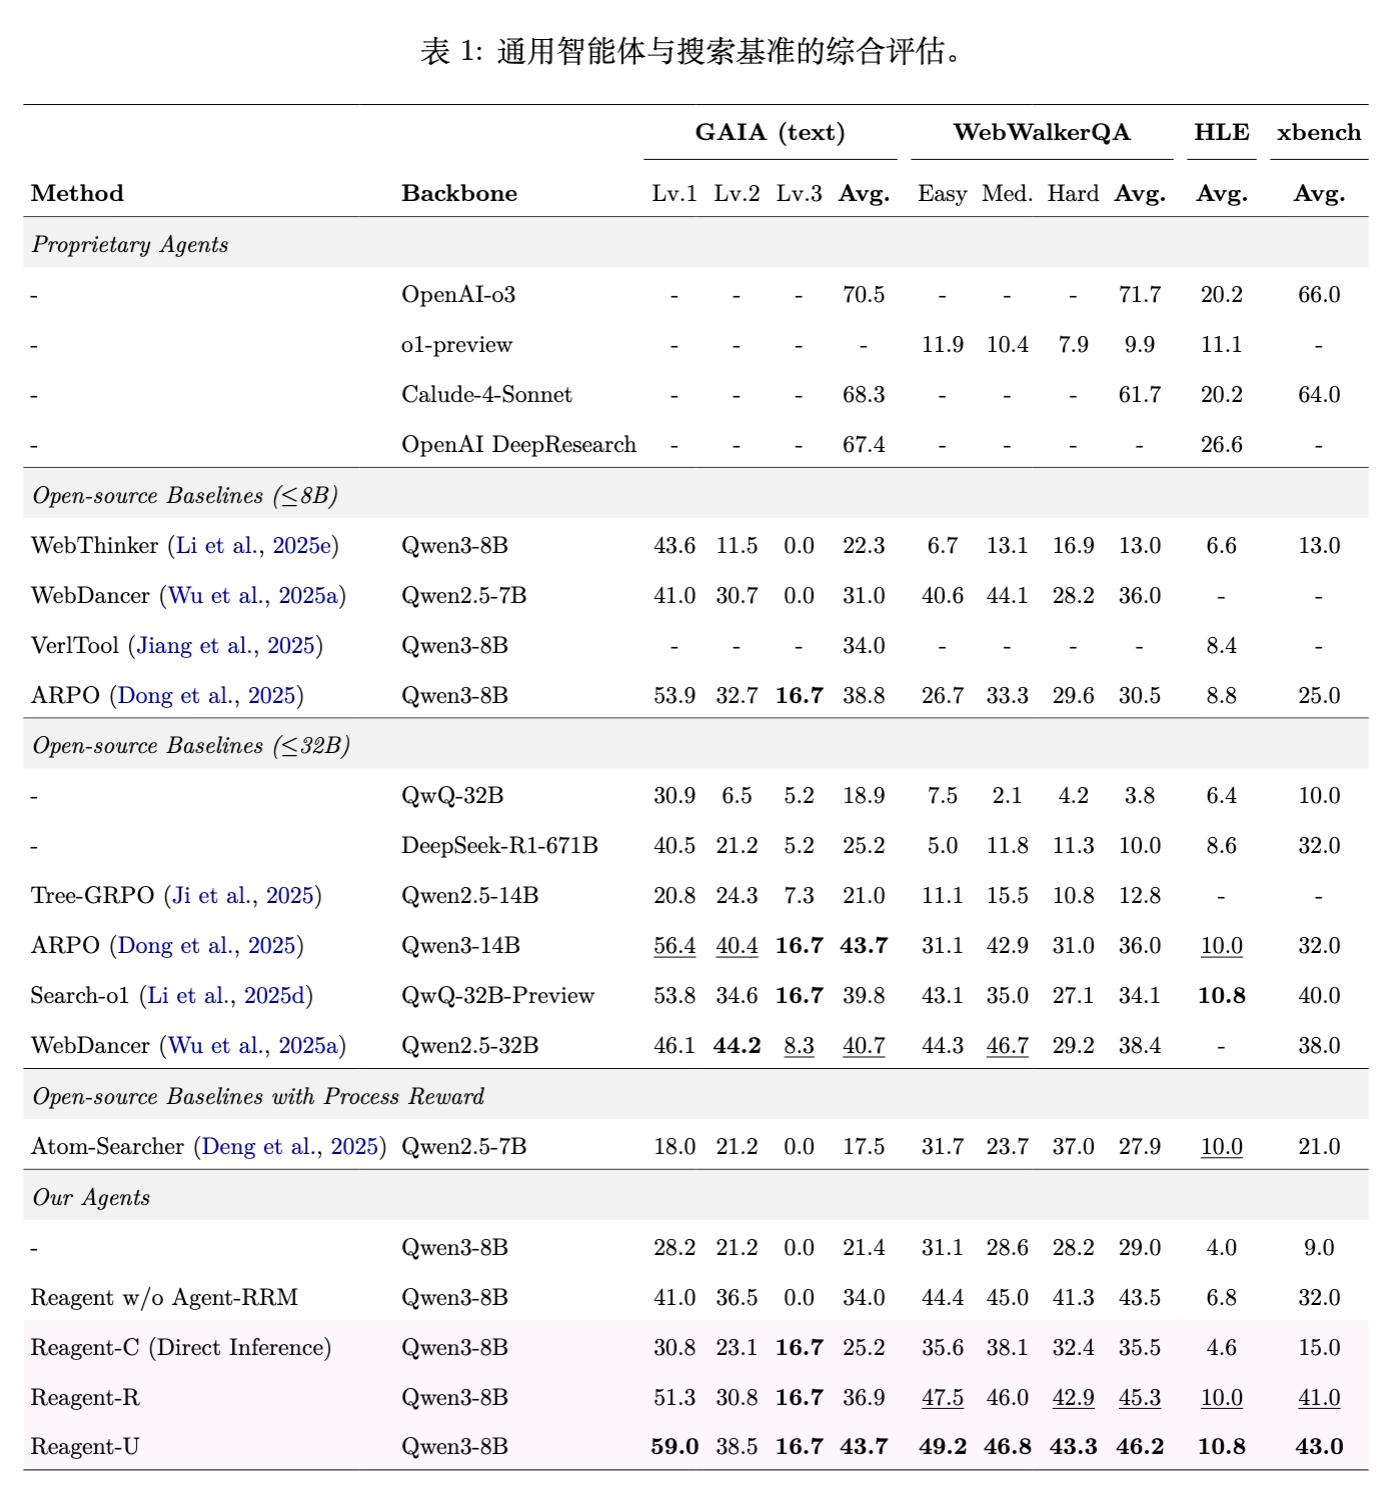Click the WebWalkerQA column group header
1386x1492 pixels.
(x=1041, y=133)
